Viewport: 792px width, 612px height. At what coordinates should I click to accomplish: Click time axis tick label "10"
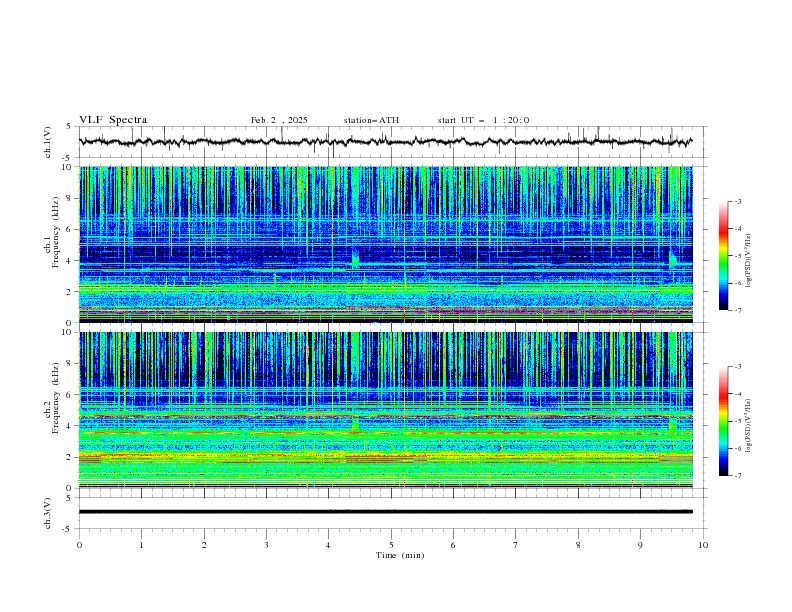point(703,545)
